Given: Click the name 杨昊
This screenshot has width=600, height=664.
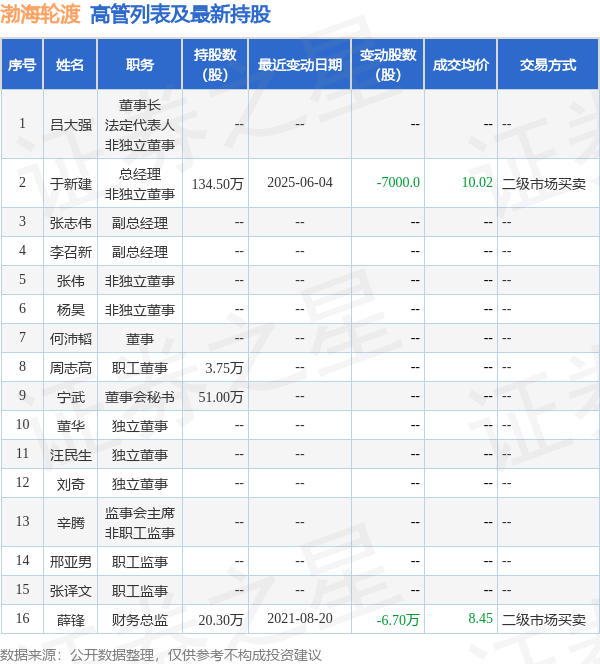Looking at the screenshot, I should (71, 310).
